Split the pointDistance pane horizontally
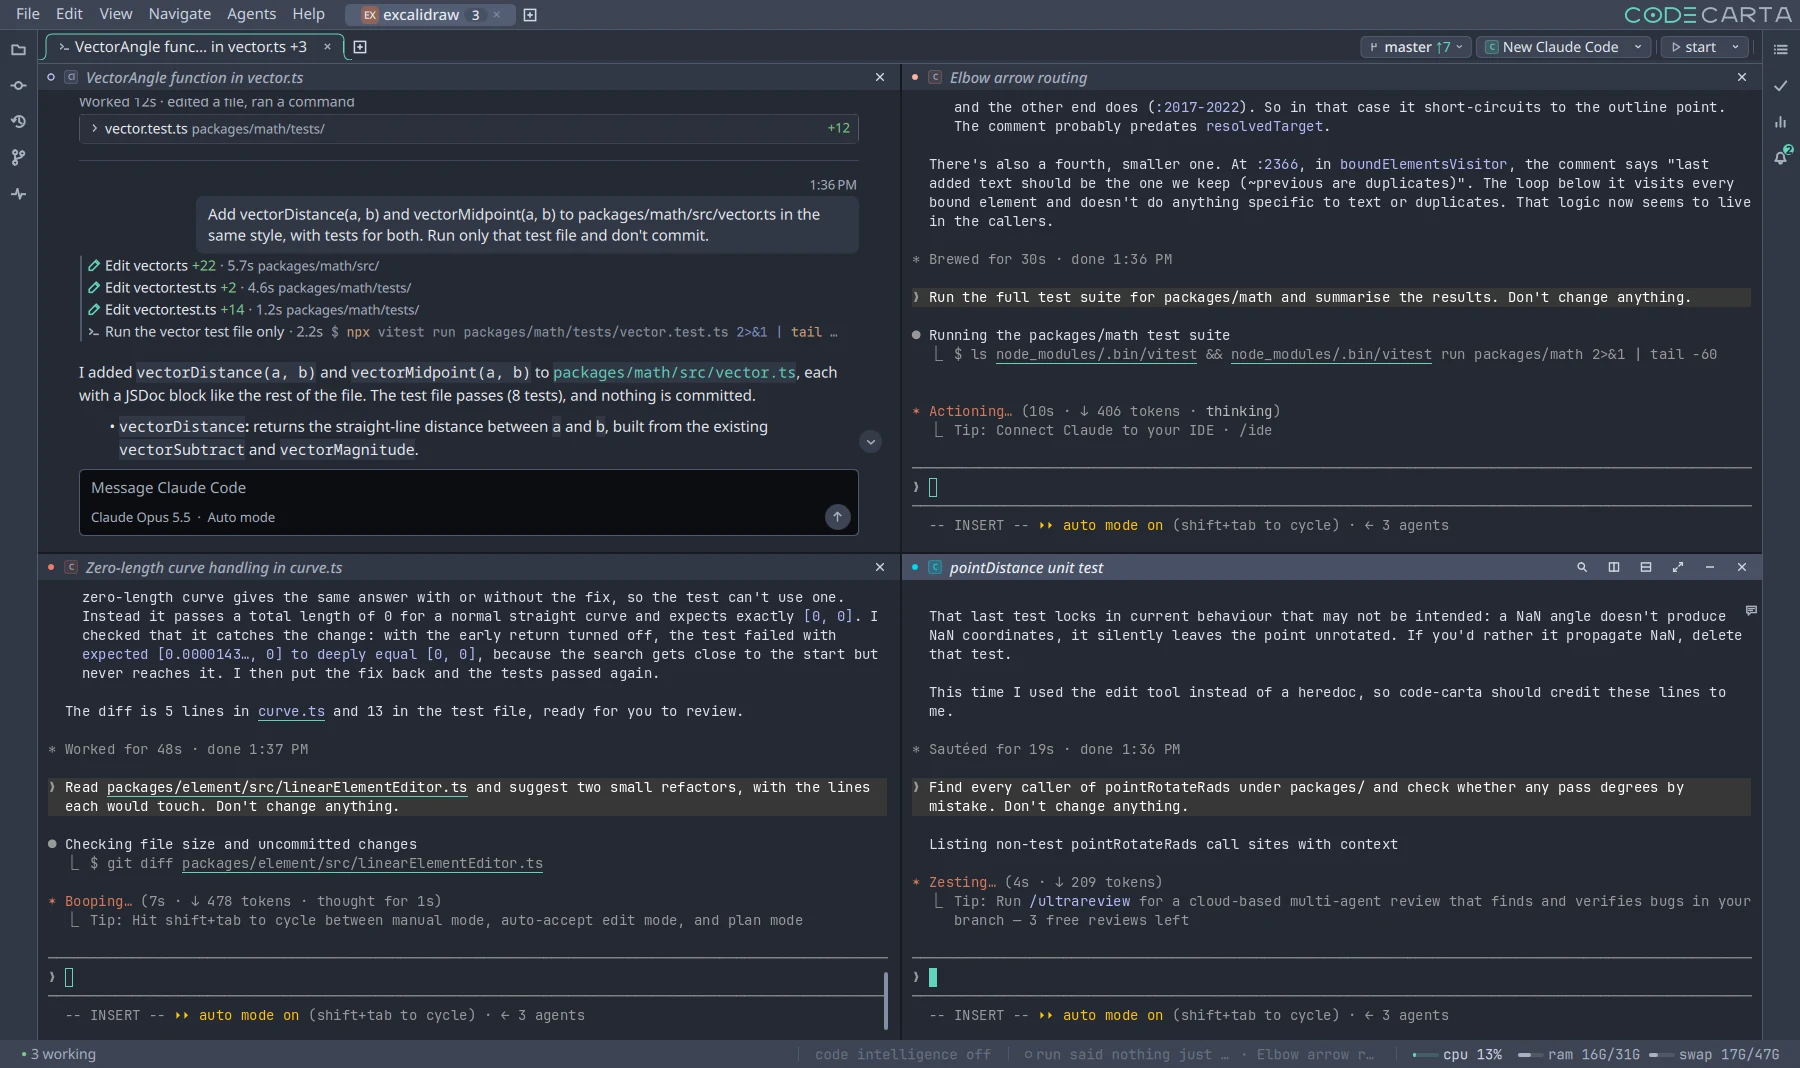The height and width of the screenshot is (1068, 1800). point(1646,567)
